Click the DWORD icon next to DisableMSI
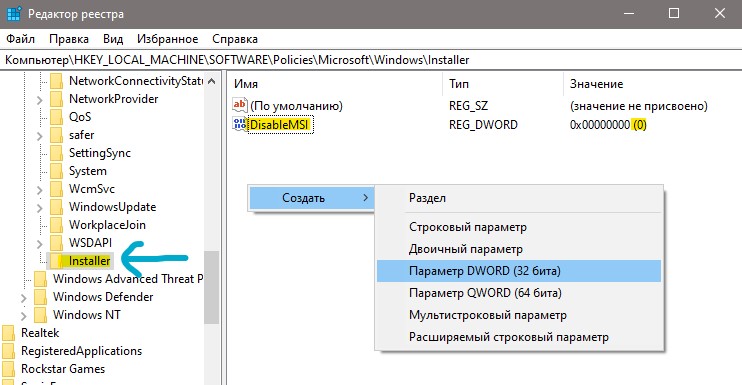This screenshot has width=742, height=385. [240, 124]
